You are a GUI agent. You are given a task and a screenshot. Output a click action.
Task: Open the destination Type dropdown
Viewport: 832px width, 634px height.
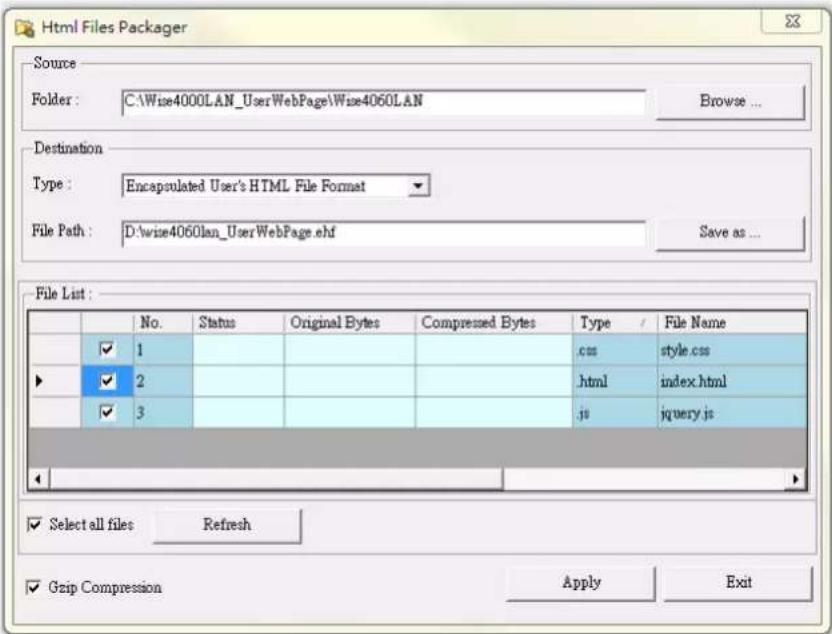coord(419,186)
